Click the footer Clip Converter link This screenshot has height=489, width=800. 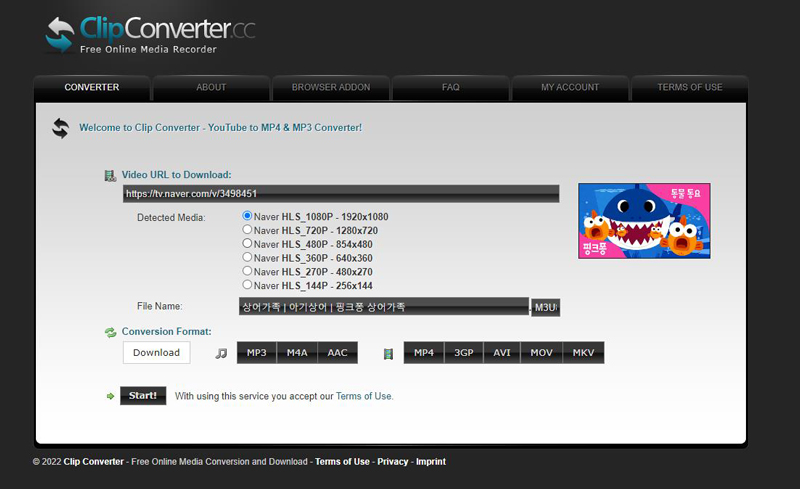pos(93,461)
